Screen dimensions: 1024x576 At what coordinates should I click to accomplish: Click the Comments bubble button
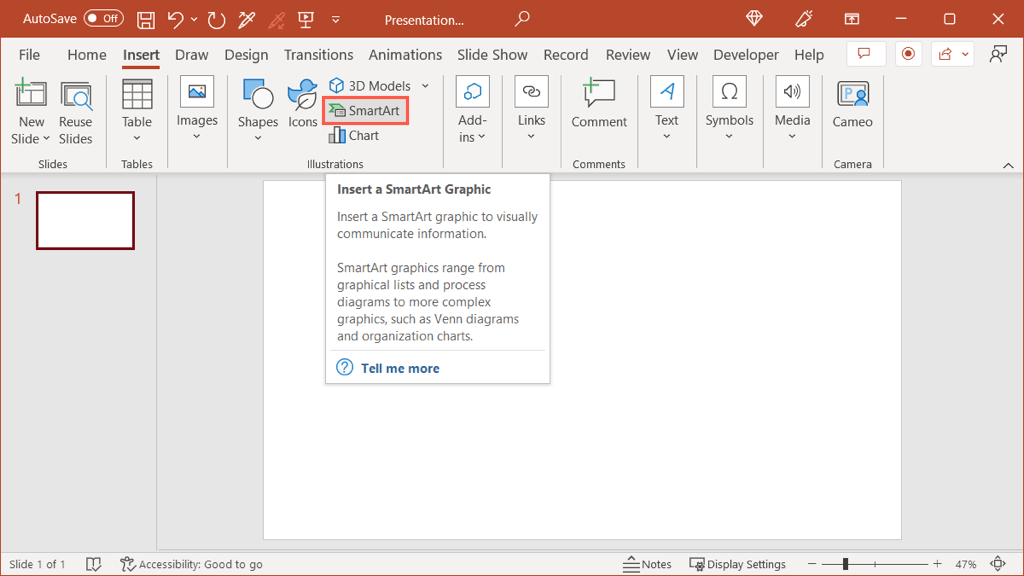click(x=865, y=54)
